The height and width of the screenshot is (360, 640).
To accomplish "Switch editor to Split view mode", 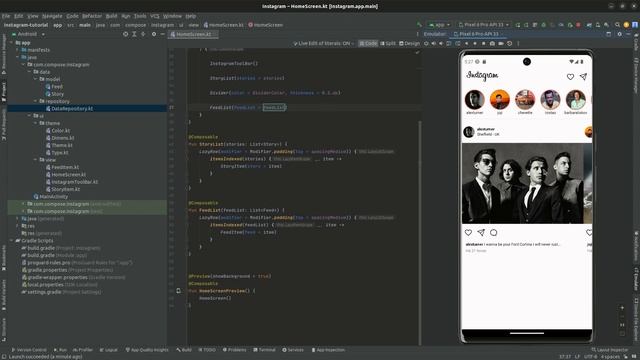I will click(x=388, y=43).
